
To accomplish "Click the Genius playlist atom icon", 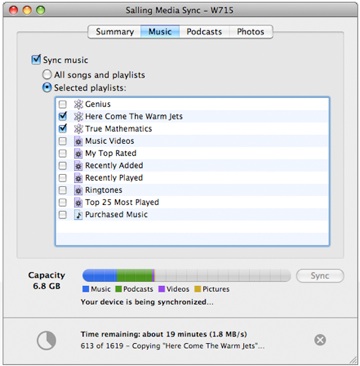I will point(78,104).
